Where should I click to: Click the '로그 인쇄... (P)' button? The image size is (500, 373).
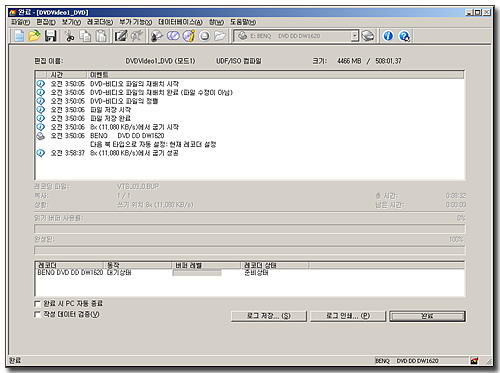click(x=348, y=316)
